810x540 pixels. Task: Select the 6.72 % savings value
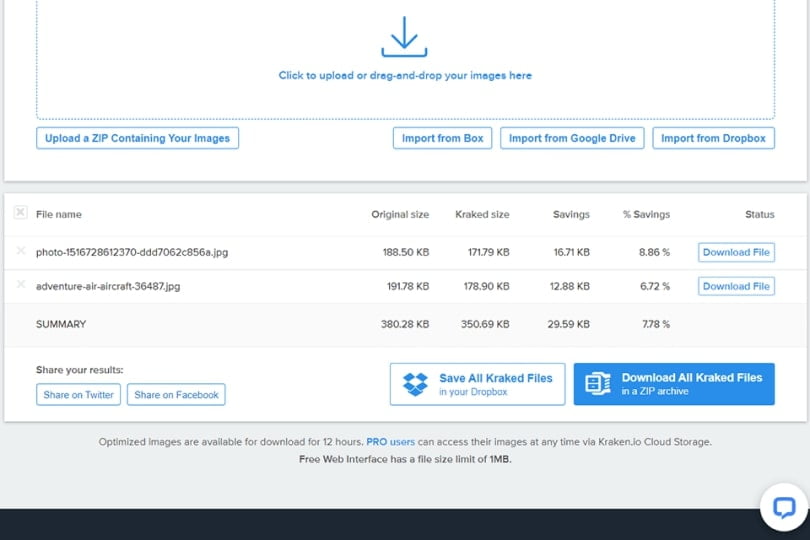tap(655, 286)
